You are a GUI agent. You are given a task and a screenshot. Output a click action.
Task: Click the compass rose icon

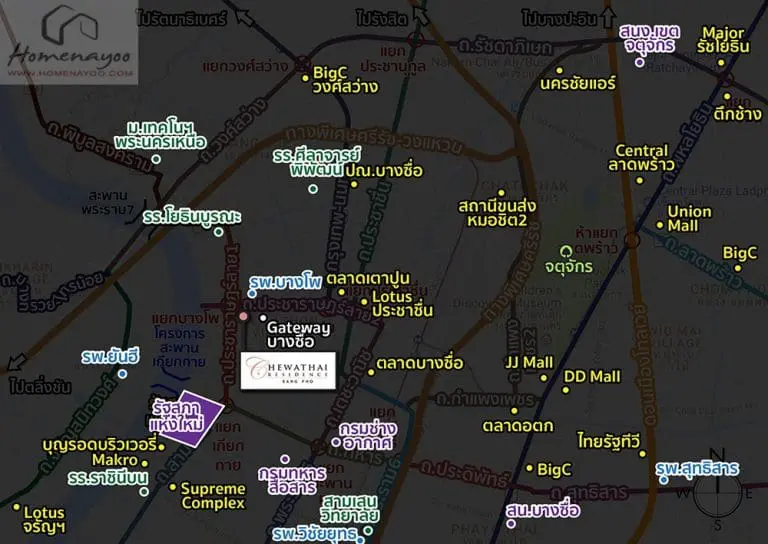point(718,492)
